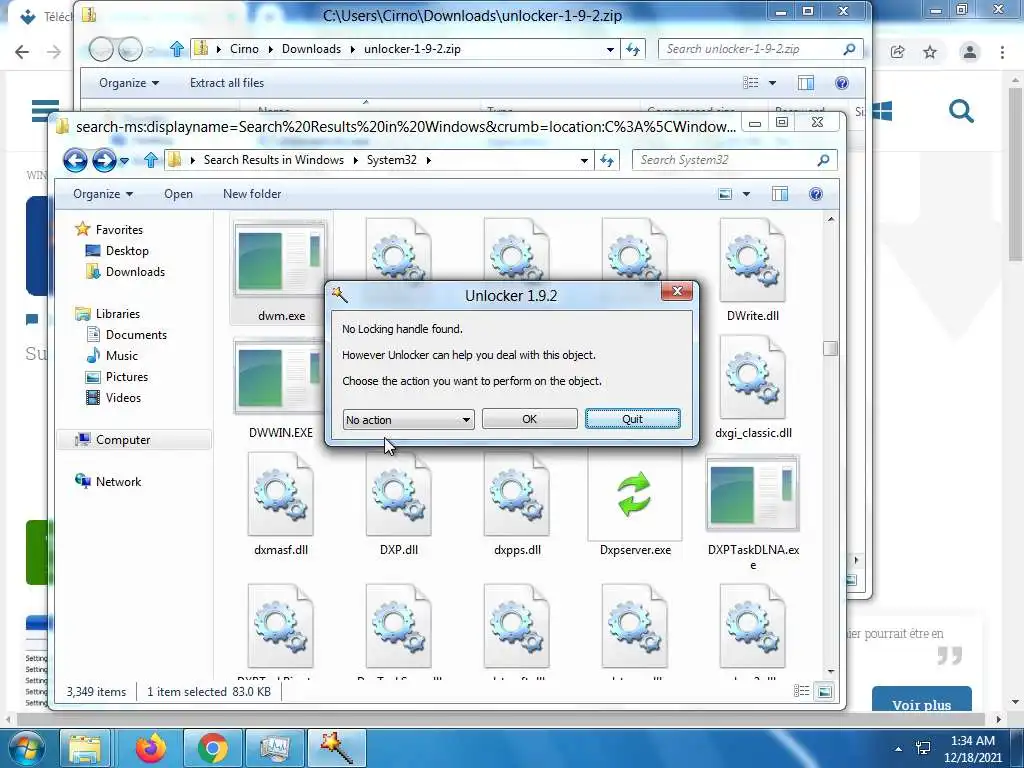Viewport: 1024px width, 768px height.
Task: Click Voir plus button on webpage
Action: [x=921, y=702]
